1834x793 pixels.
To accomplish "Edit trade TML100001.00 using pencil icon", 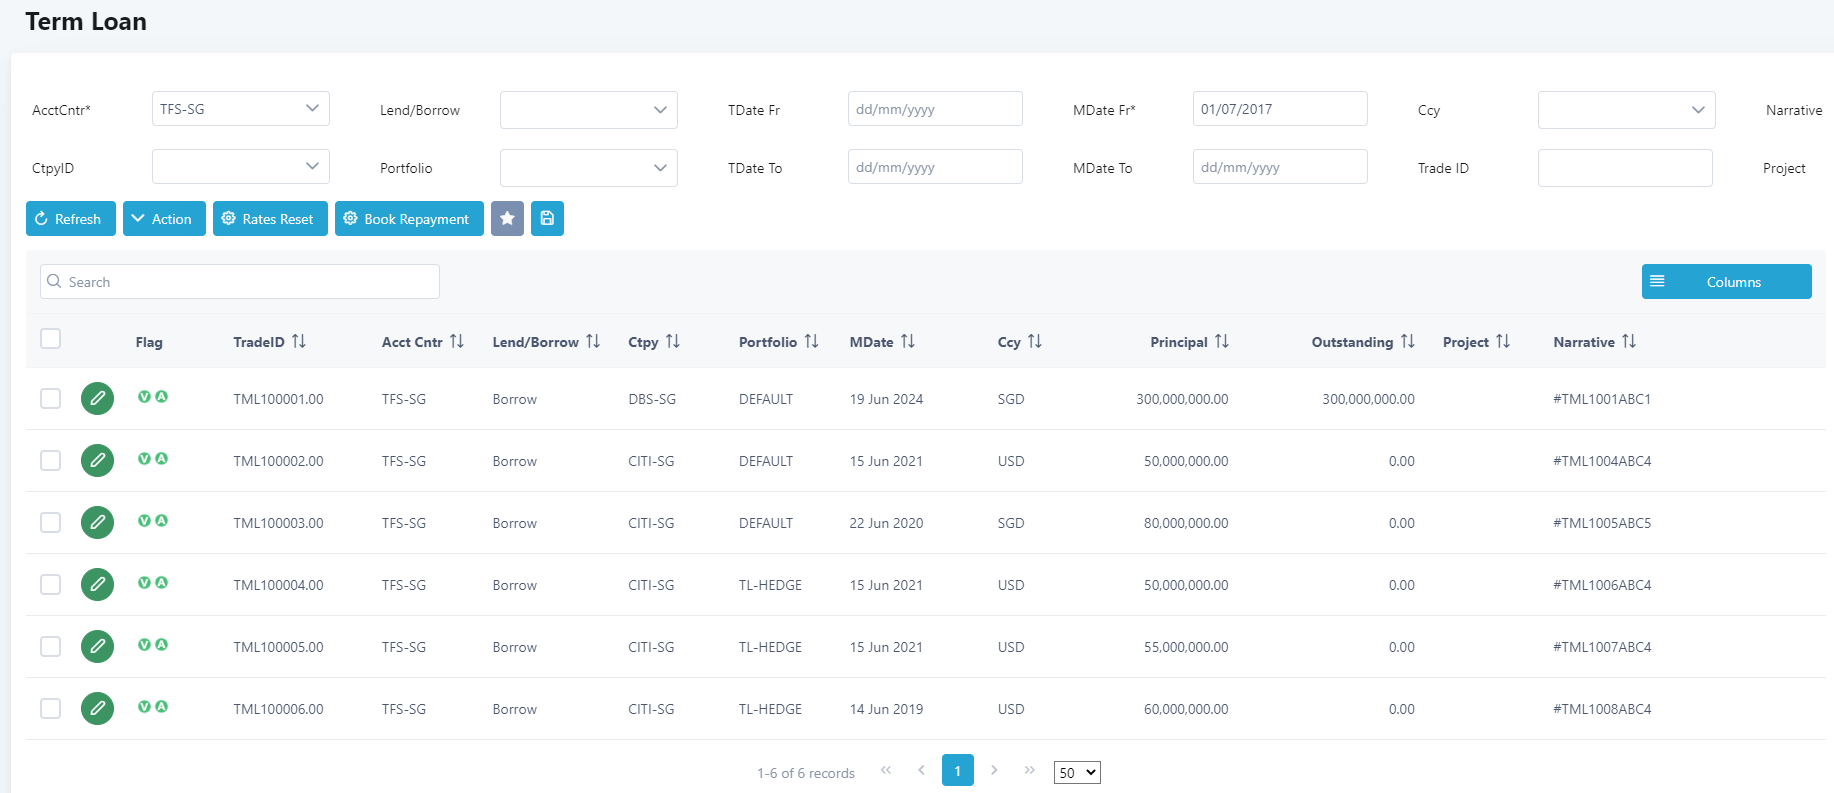I will tap(97, 399).
